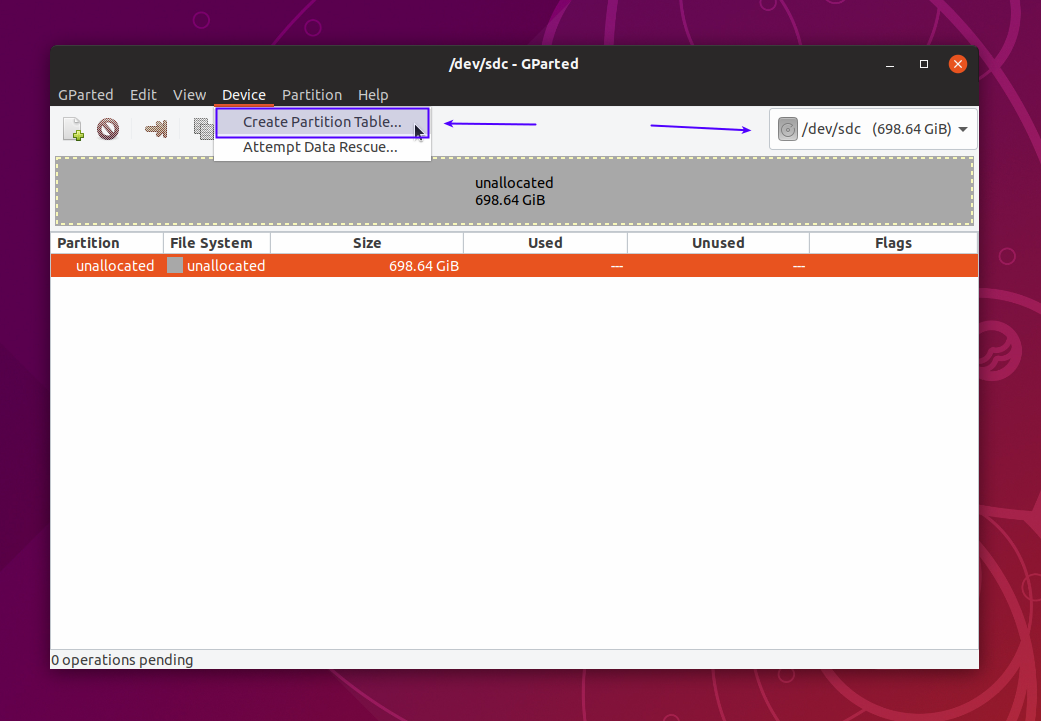Click the Resize/Move partition toolbar icon
This screenshot has width=1041, height=721.
pyautogui.click(x=155, y=129)
